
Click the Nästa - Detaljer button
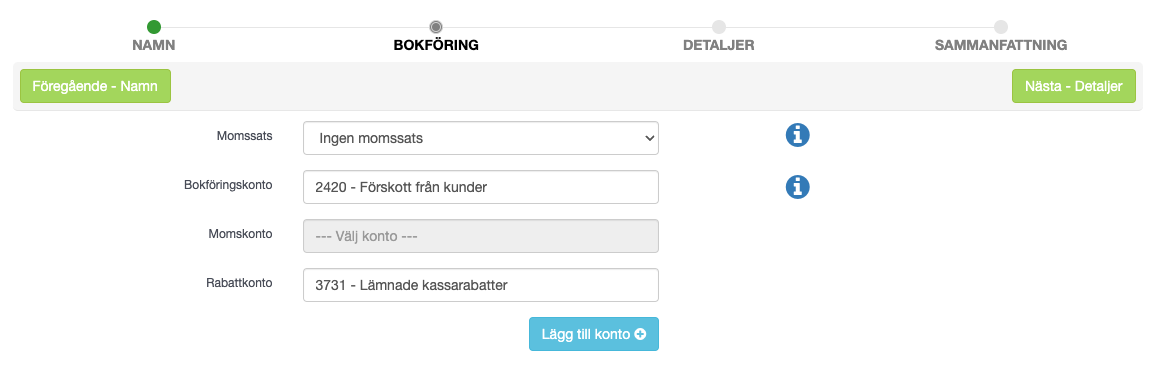[x=1074, y=86]
